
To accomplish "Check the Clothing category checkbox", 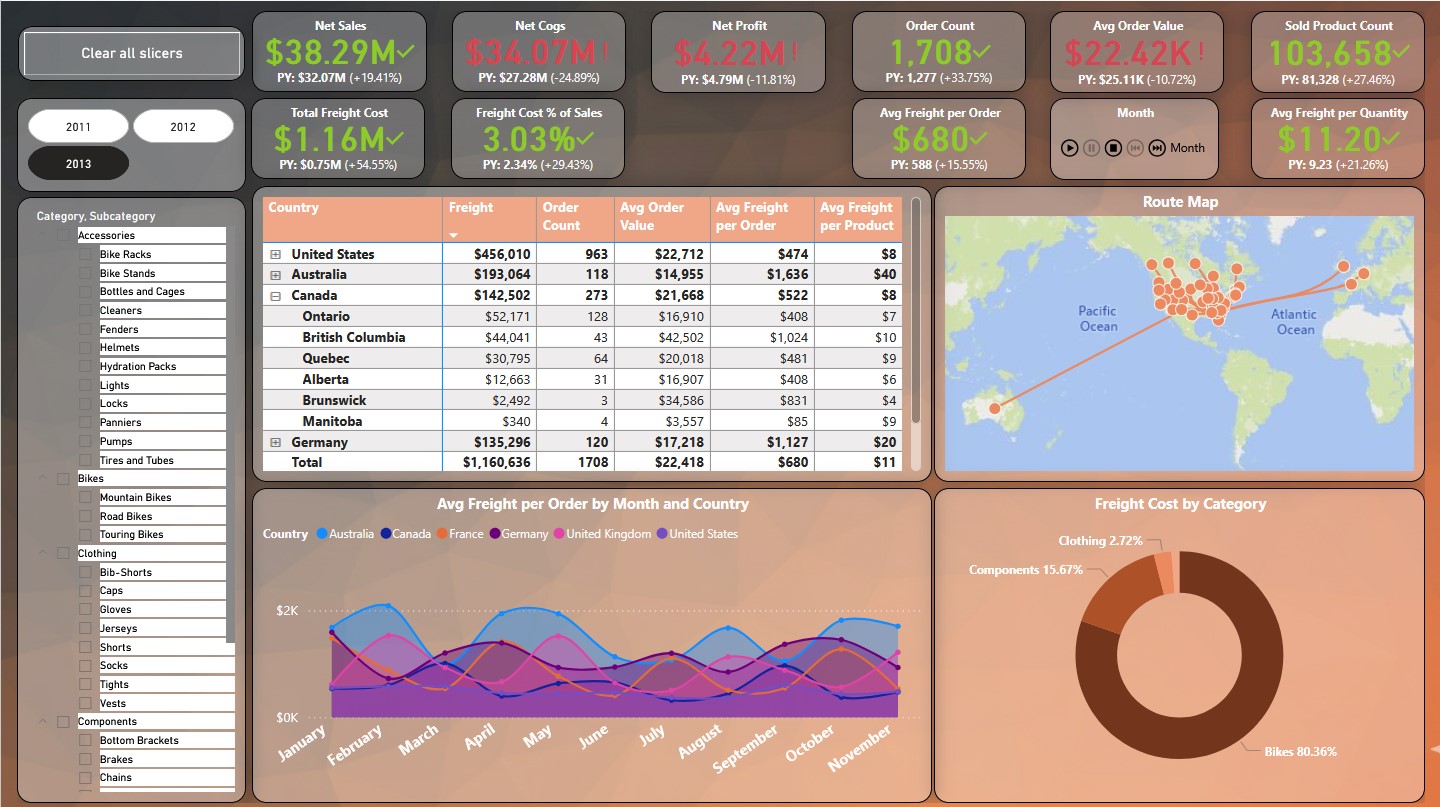I will point(63,553).
